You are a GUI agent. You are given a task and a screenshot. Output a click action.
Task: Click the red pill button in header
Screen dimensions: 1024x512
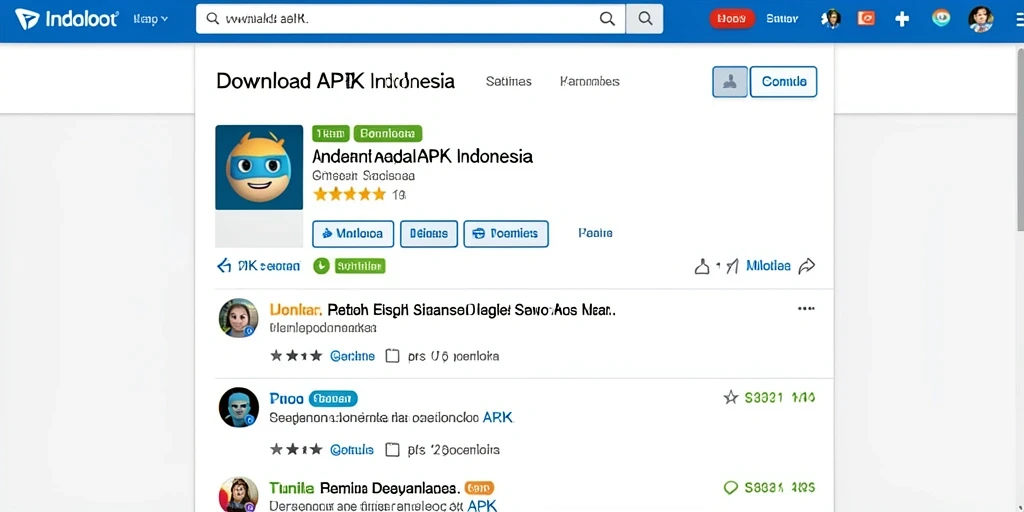point(731,19)
